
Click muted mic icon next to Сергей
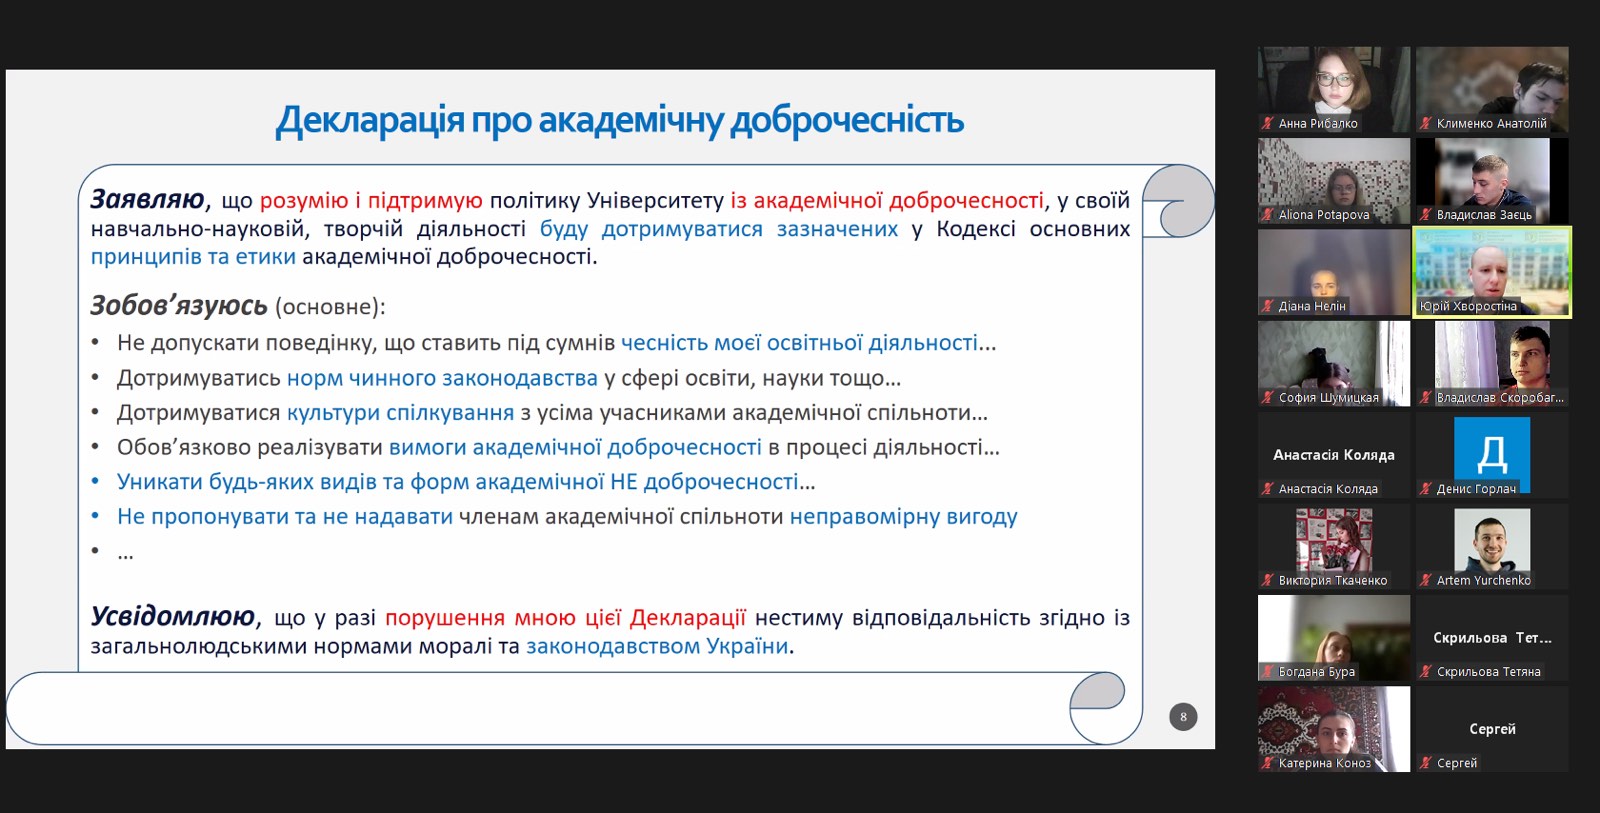[x=1426, y=763]
